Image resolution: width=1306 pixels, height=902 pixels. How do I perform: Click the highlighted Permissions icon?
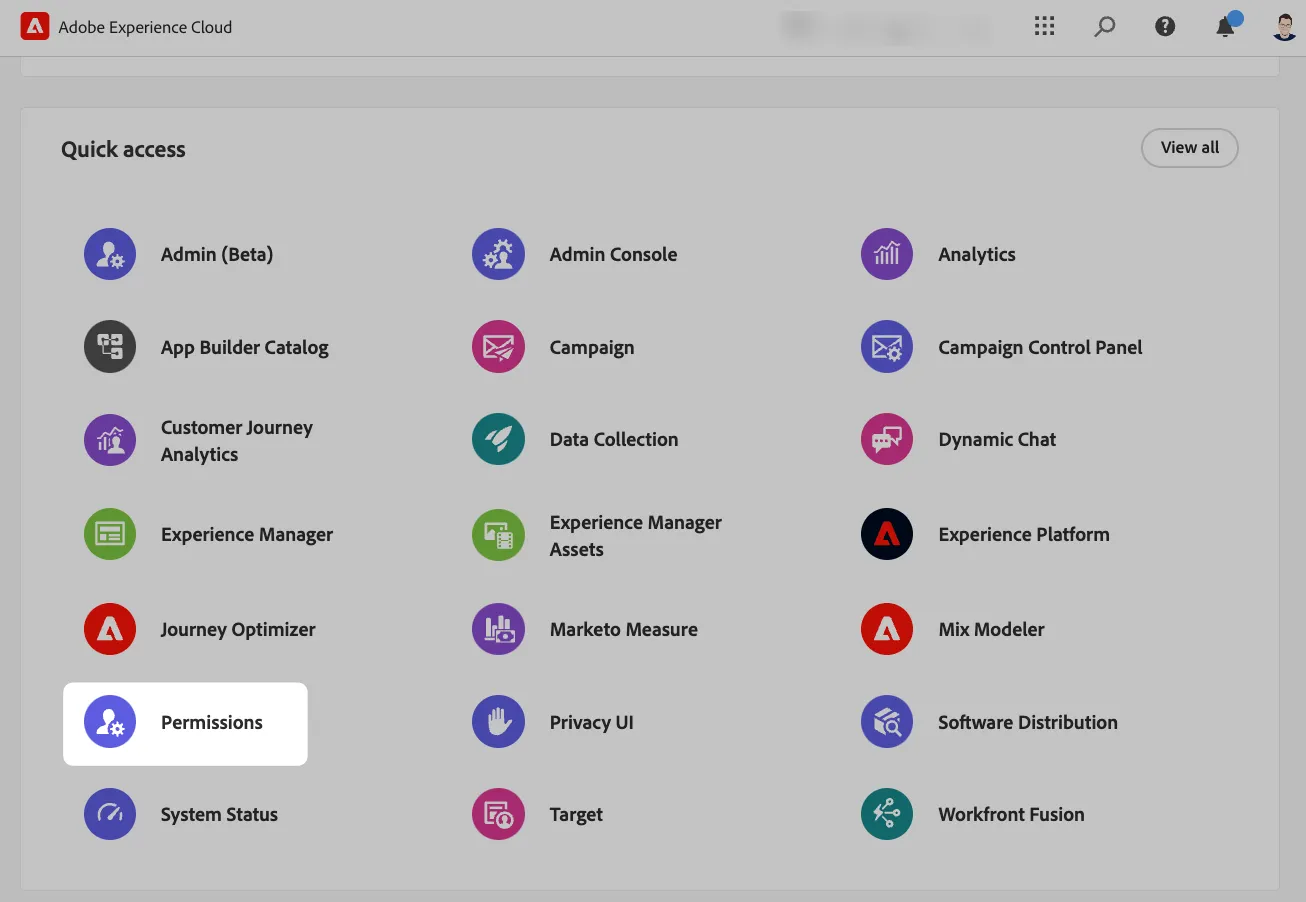point(110,722)
